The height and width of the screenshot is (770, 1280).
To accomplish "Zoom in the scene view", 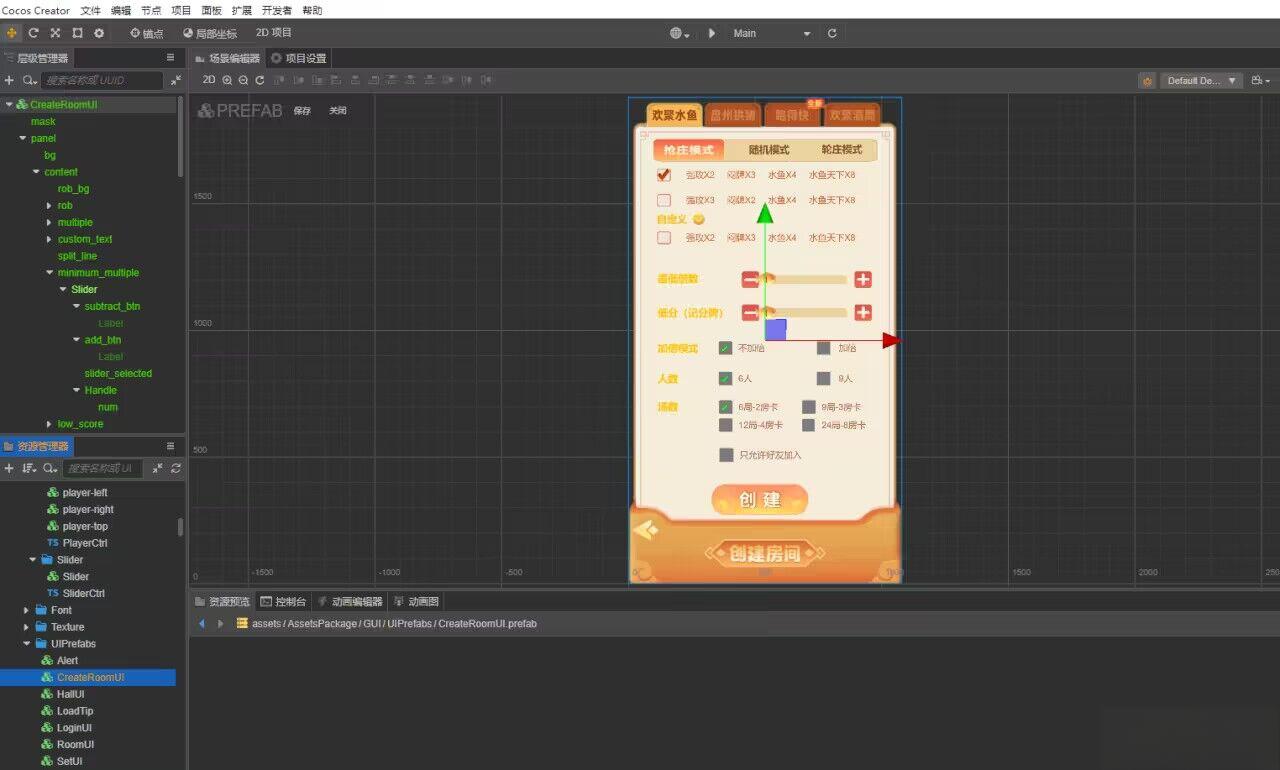I will (x=227, y=80).
